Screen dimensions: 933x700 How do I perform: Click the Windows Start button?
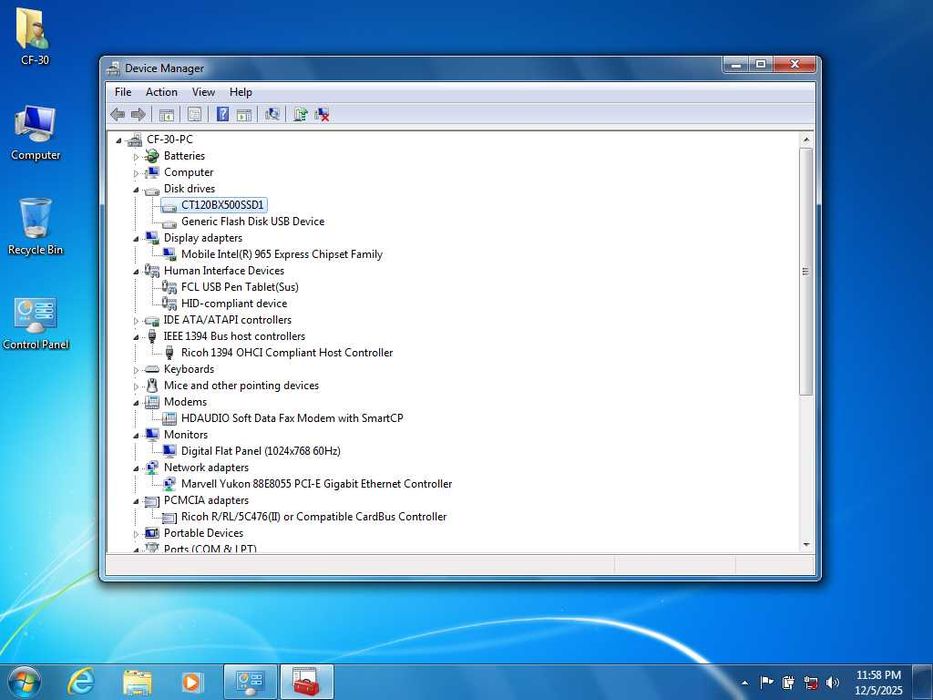(x=22, y=682)
